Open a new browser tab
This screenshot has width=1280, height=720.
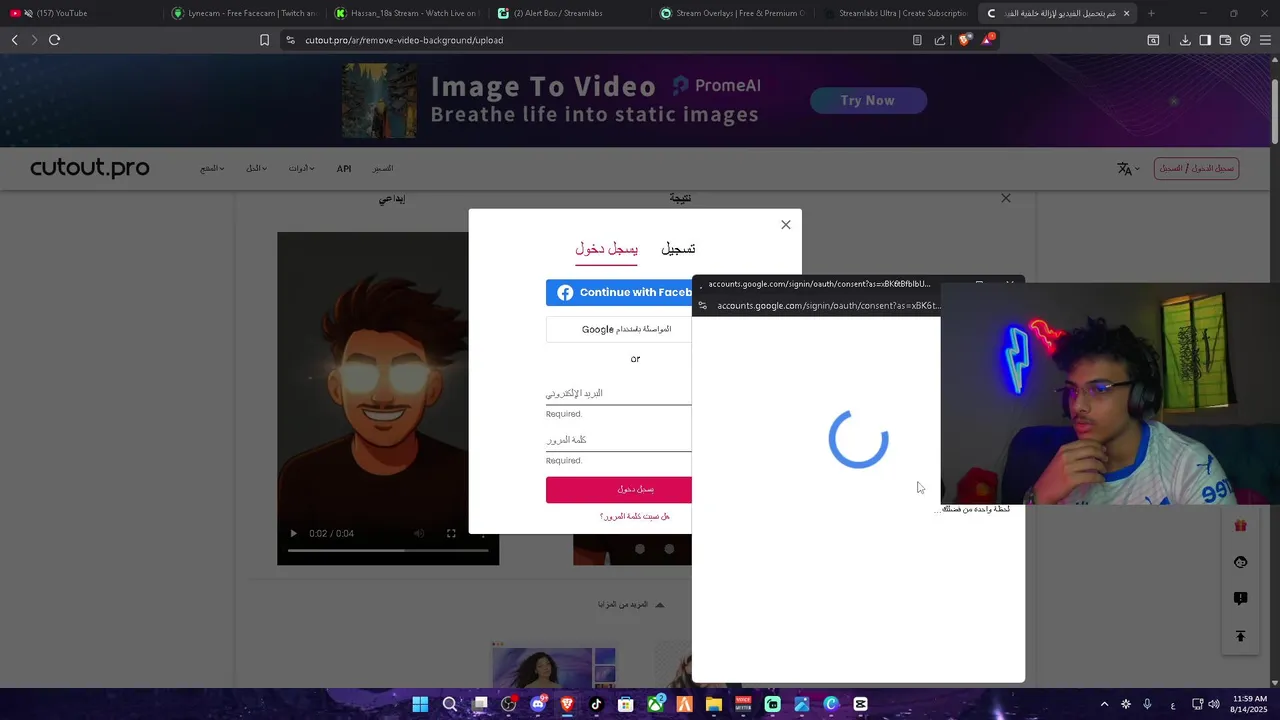[1151, 13]
